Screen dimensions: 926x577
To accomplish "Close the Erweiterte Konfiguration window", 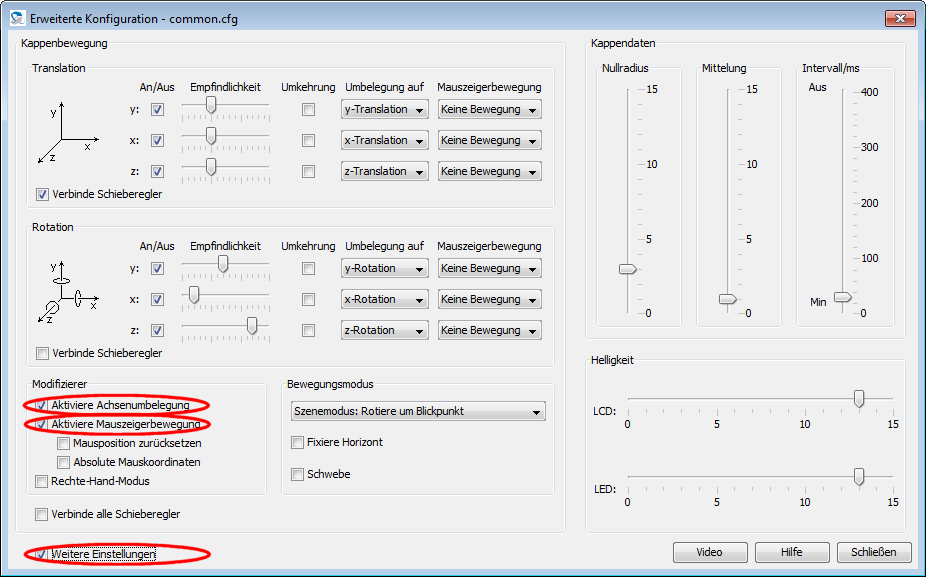I will click(x=900, y=17).
